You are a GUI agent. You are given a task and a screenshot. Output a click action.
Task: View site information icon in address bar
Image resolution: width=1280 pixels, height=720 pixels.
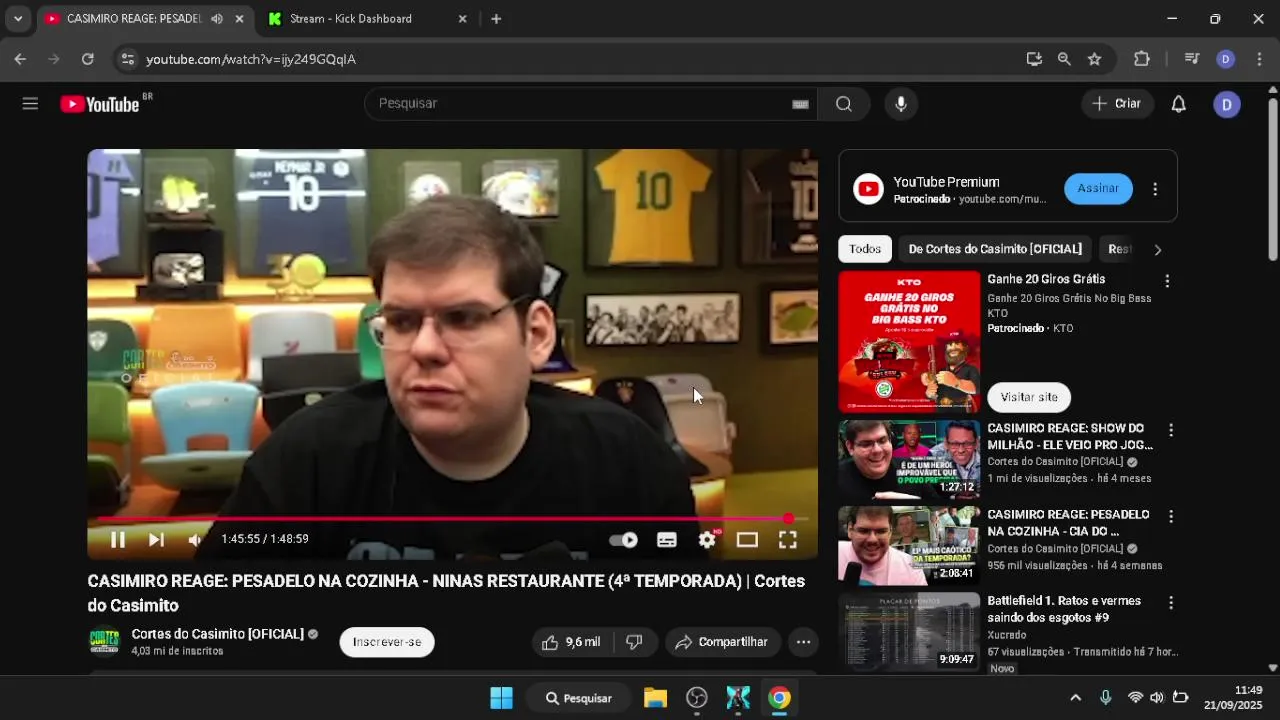click(127, 59)
